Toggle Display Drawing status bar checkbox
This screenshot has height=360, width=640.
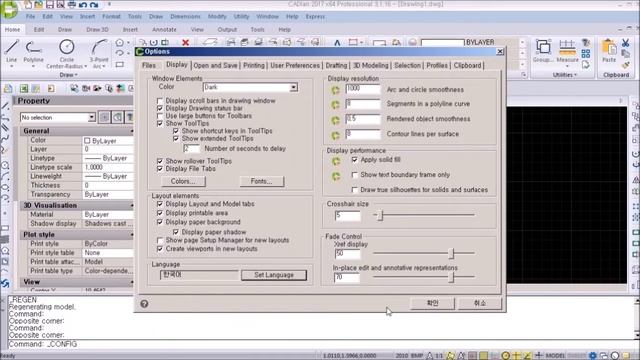pyautogui.click(x=160, y=109)
